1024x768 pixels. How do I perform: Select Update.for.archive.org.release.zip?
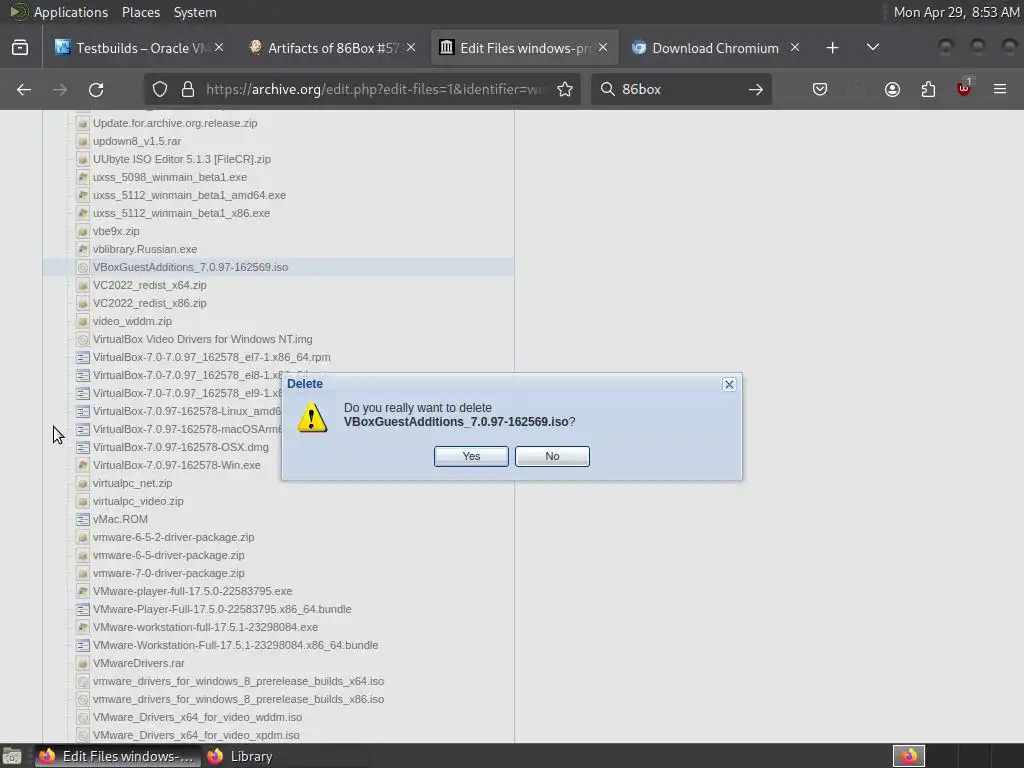pos(174,123)
